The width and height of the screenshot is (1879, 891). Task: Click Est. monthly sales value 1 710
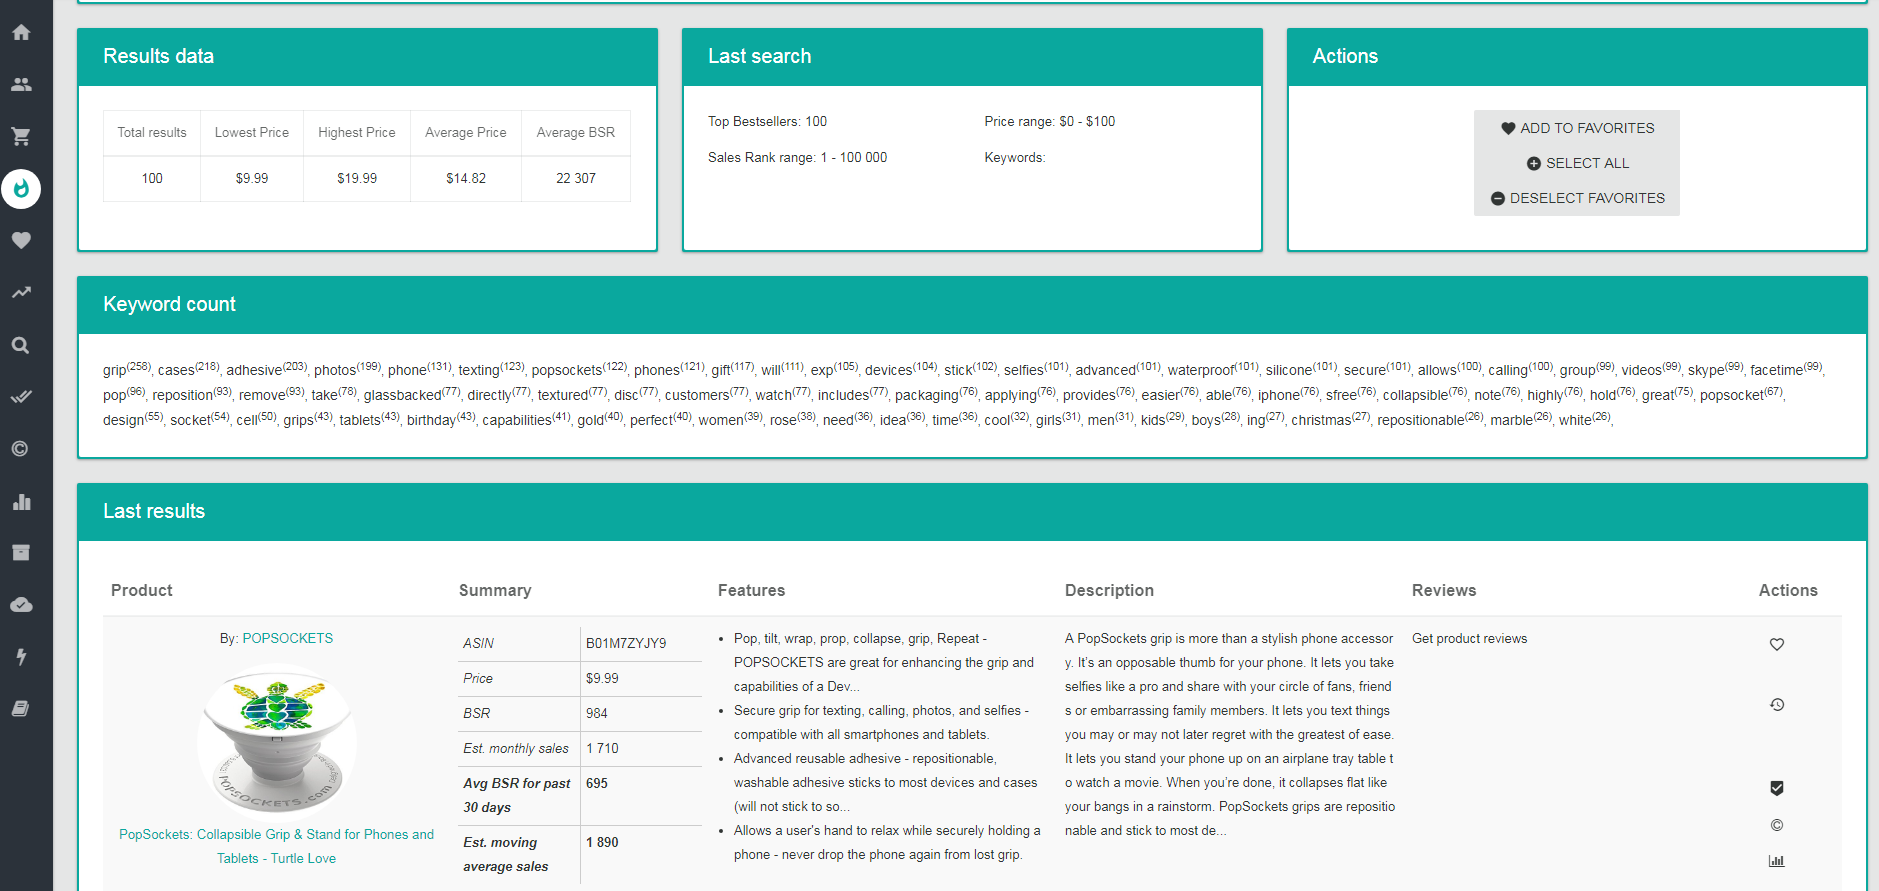602,748
